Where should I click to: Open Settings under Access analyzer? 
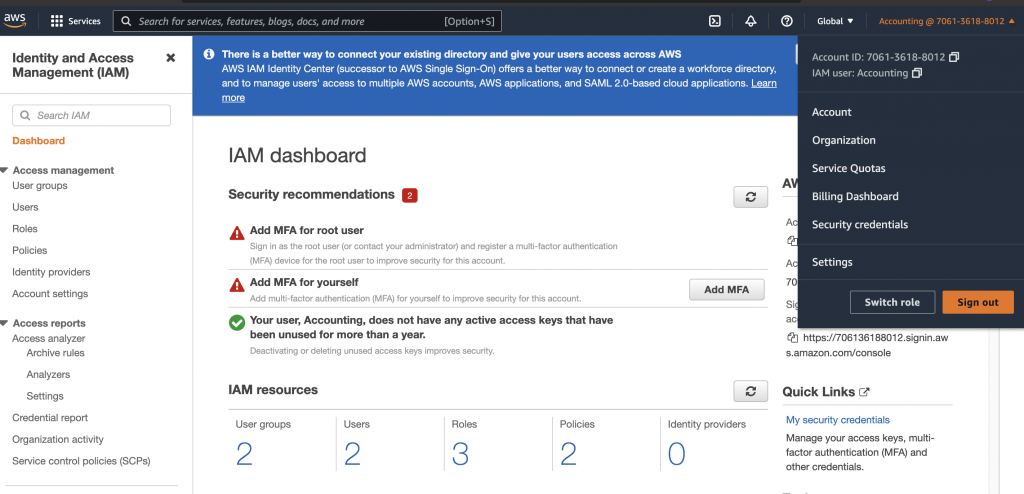[45, 396]
